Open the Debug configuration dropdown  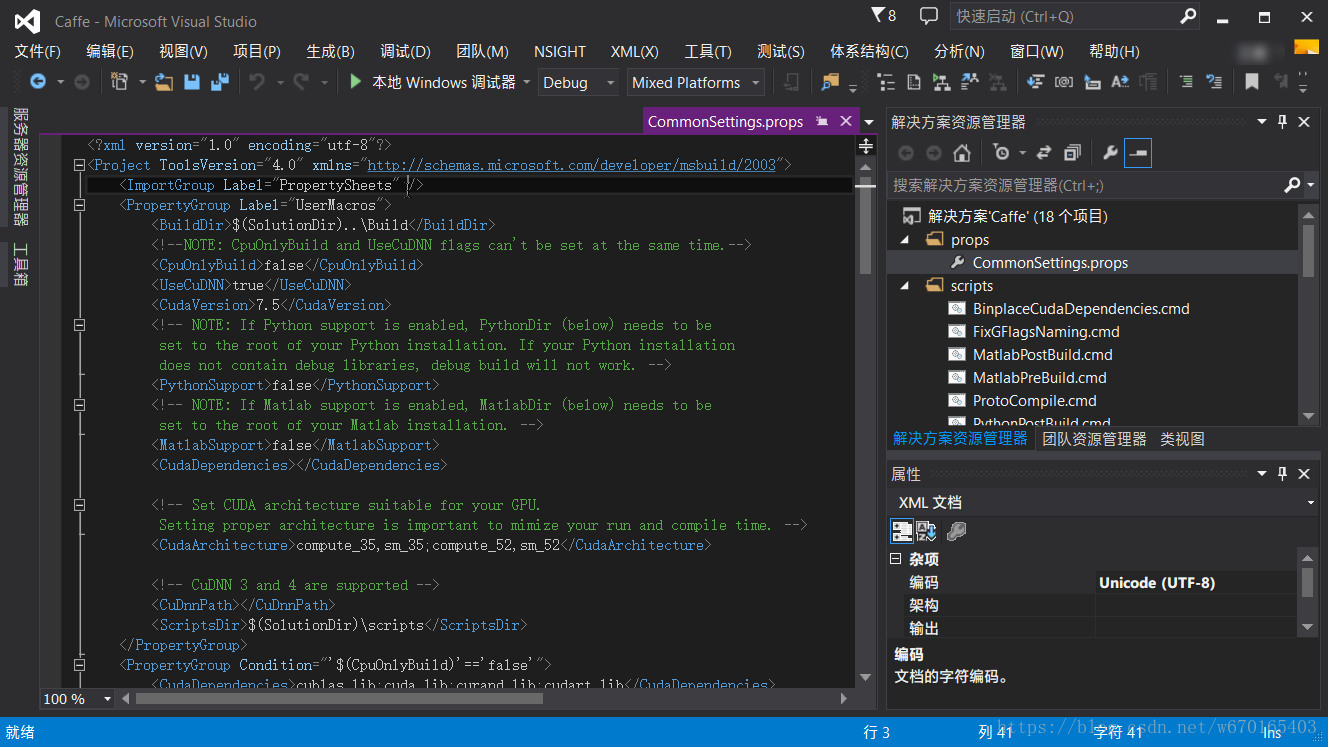click(x=579, y=83)
